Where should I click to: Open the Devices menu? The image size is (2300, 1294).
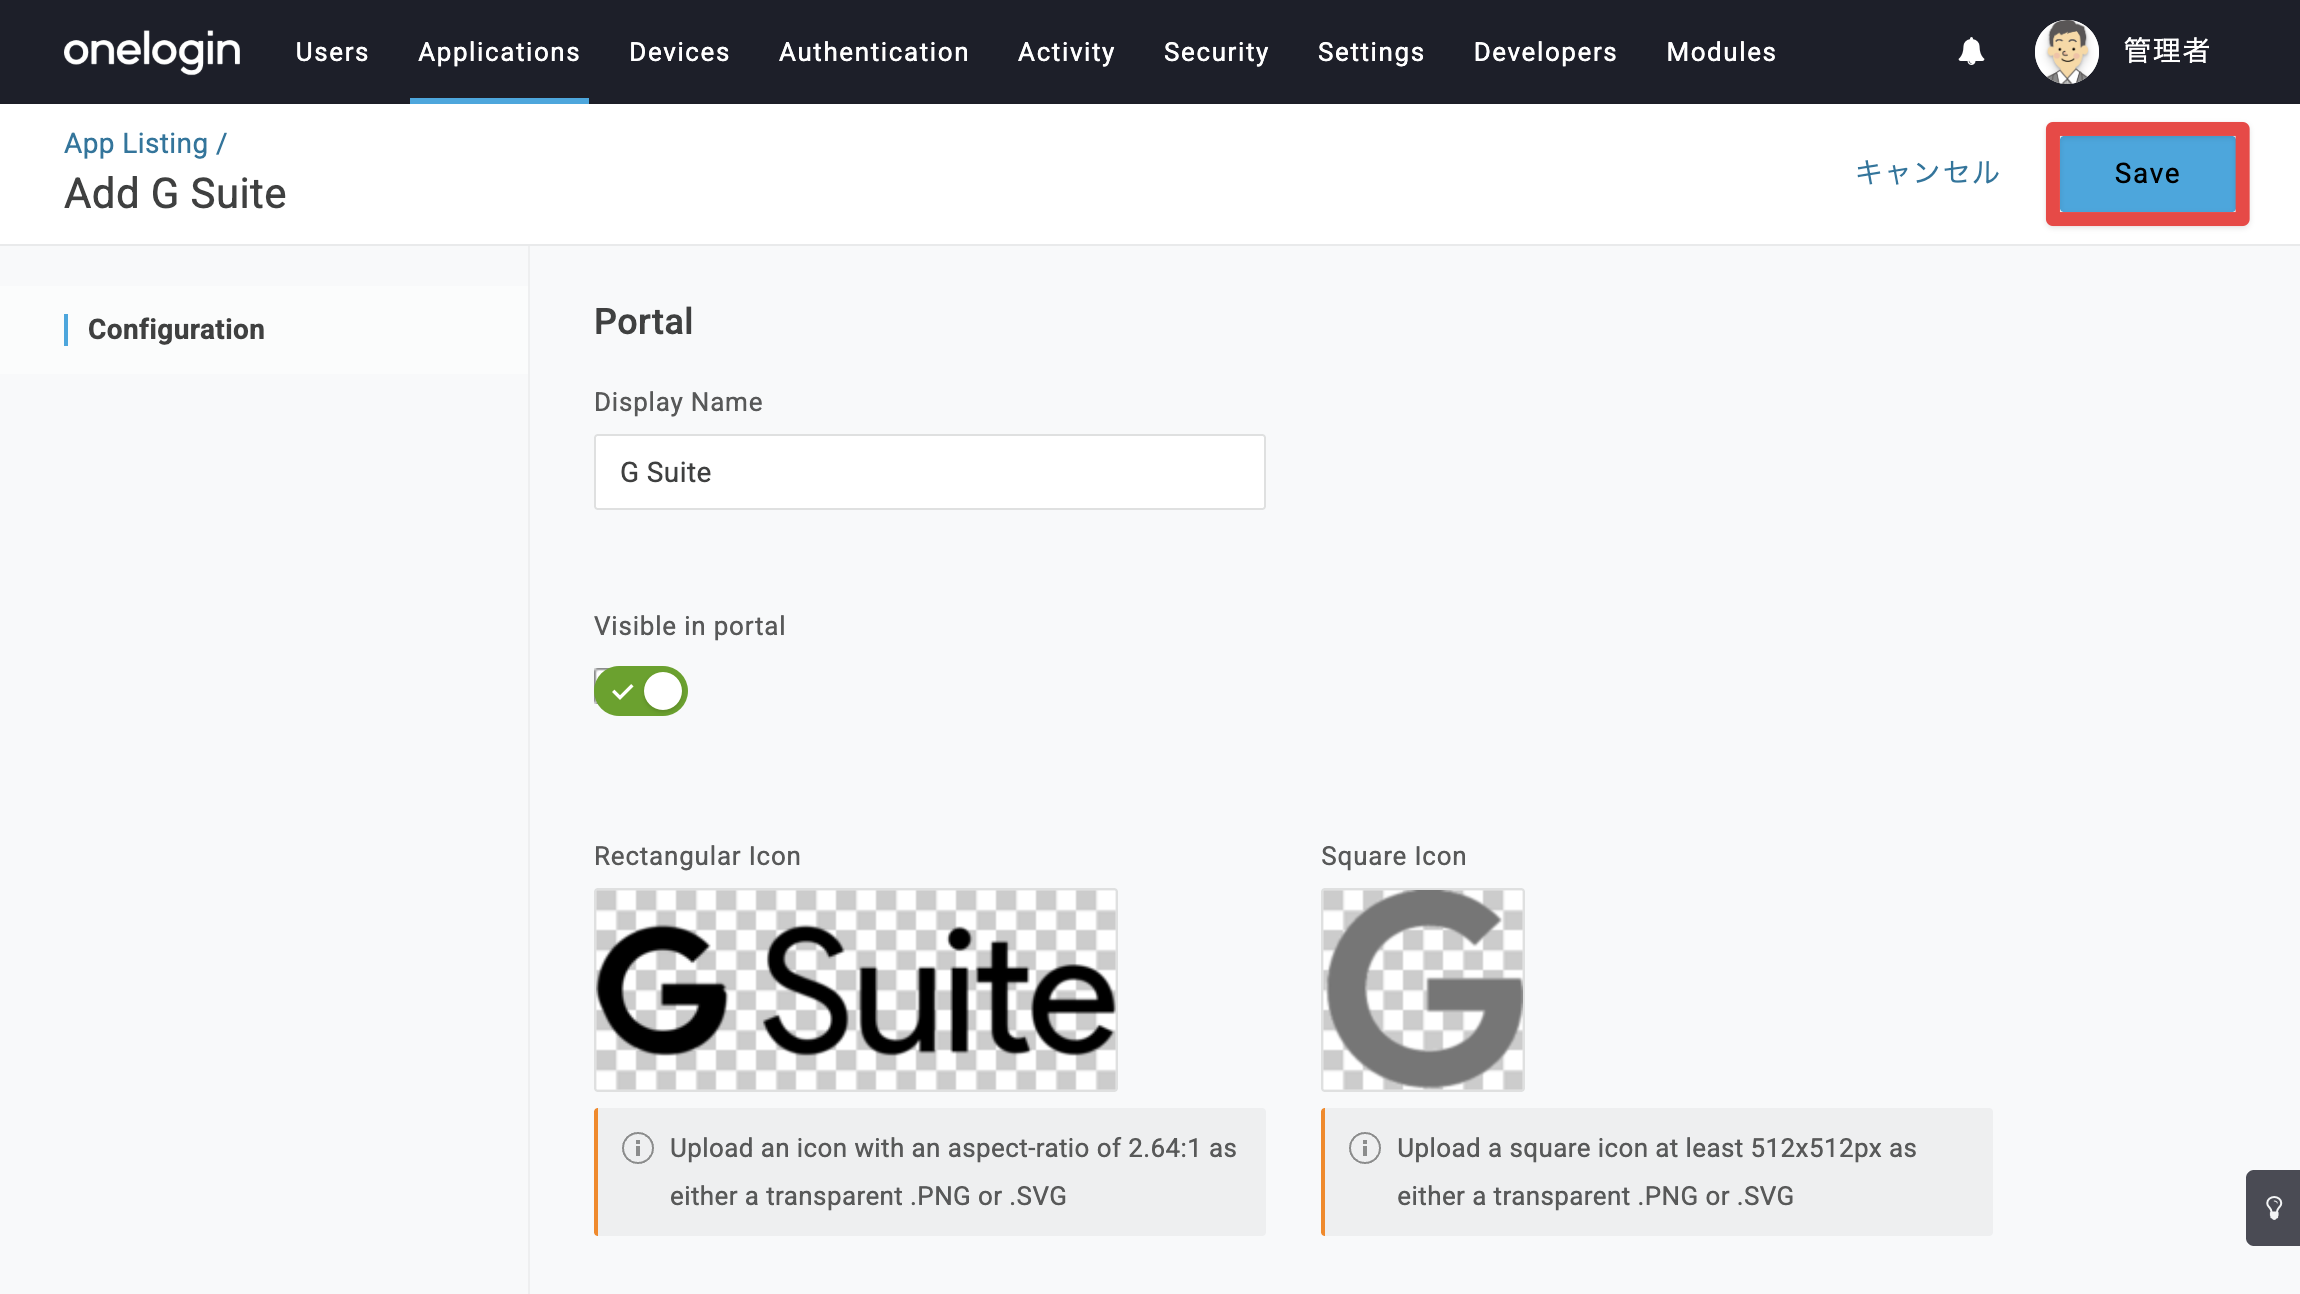tap(679, 52)
